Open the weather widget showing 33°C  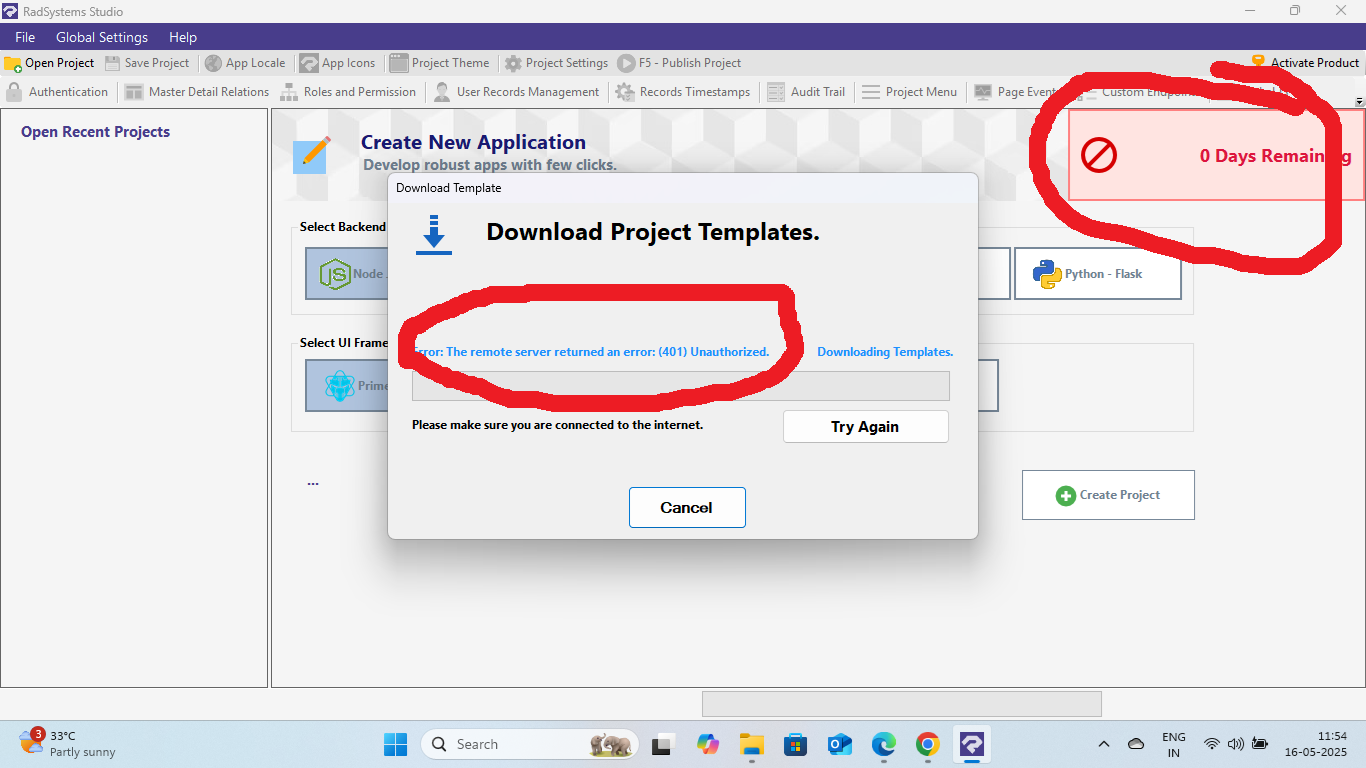coord(68,744)
